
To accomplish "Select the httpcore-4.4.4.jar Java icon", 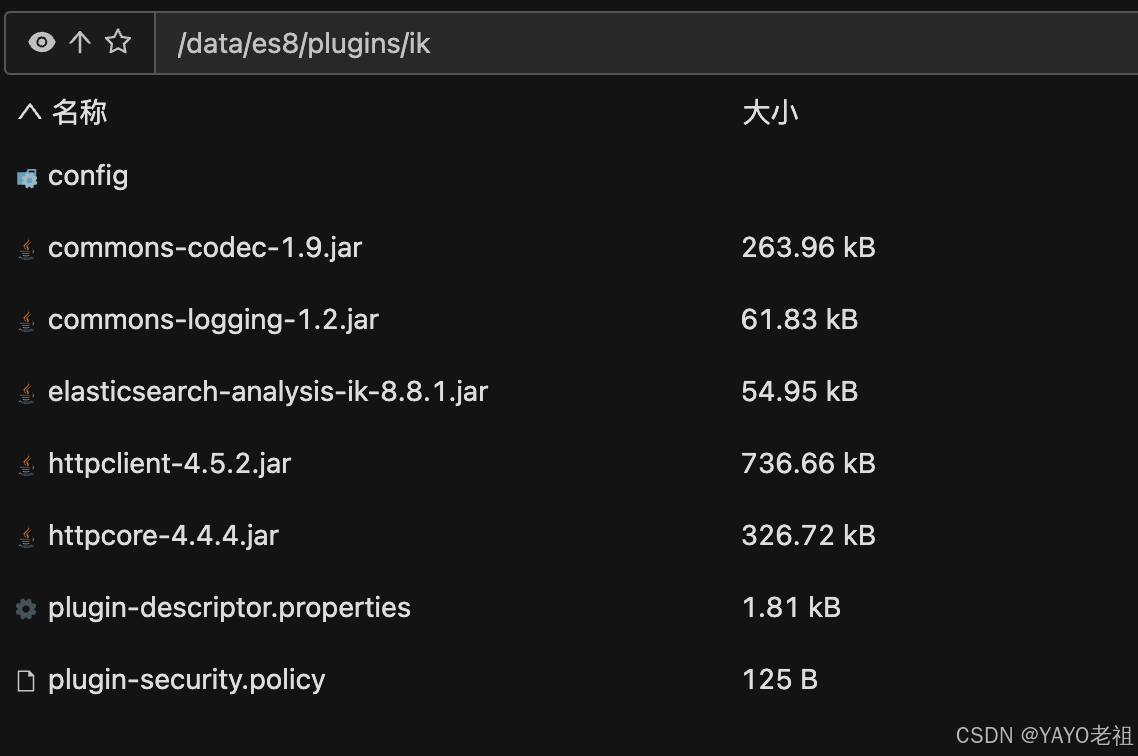I will 25,536.
